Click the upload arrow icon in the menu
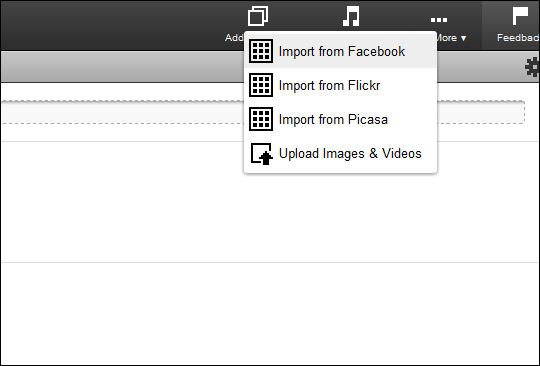Viewport: 540px width, 366px height. point(261,154)
